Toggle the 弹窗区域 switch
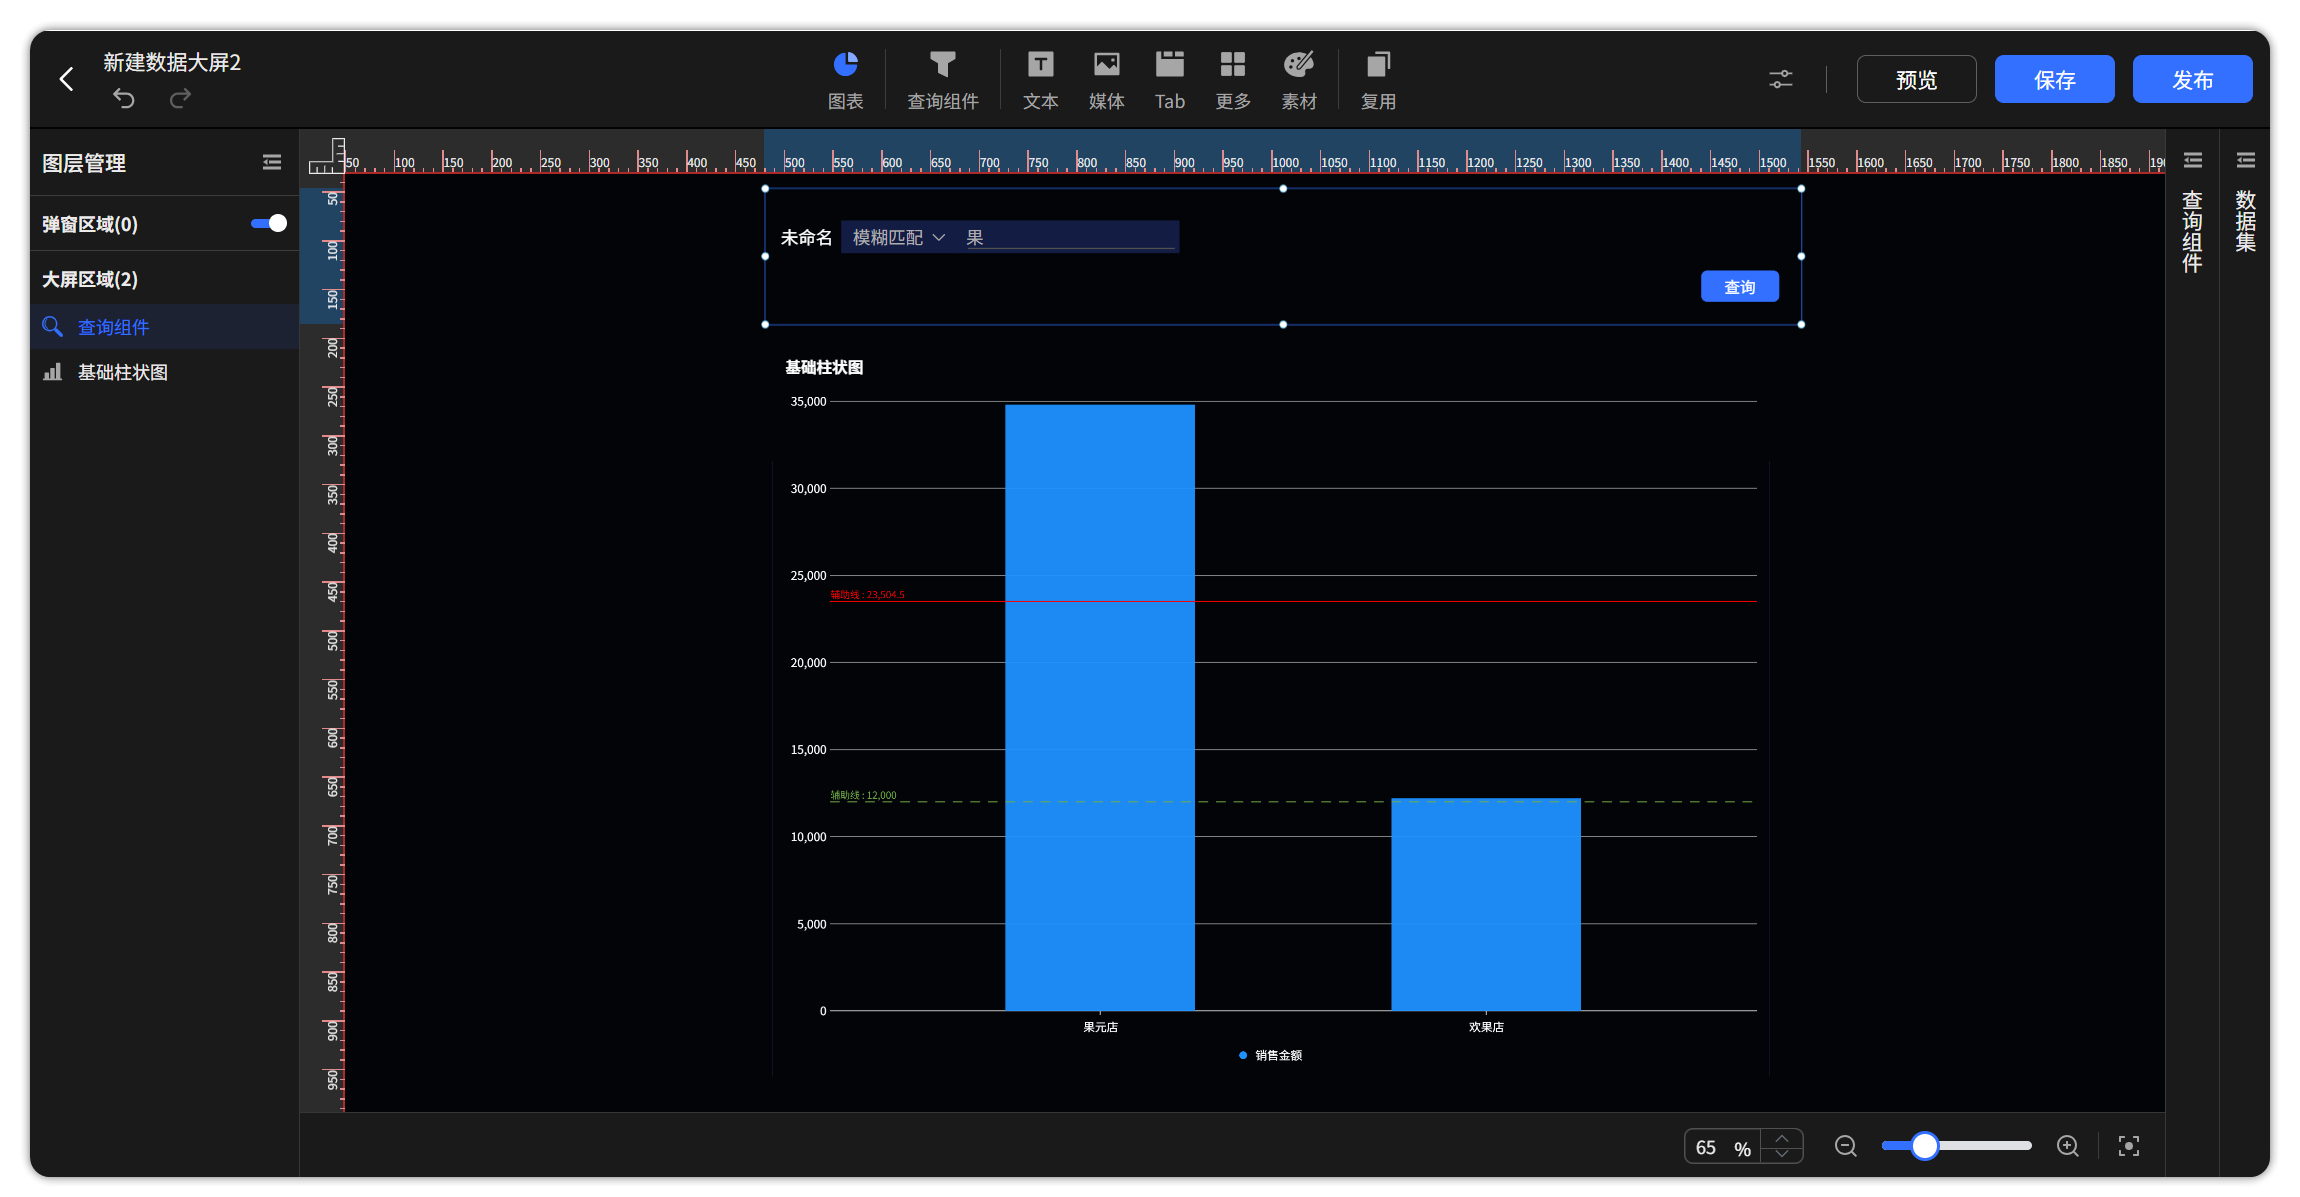 pos(269,223)
